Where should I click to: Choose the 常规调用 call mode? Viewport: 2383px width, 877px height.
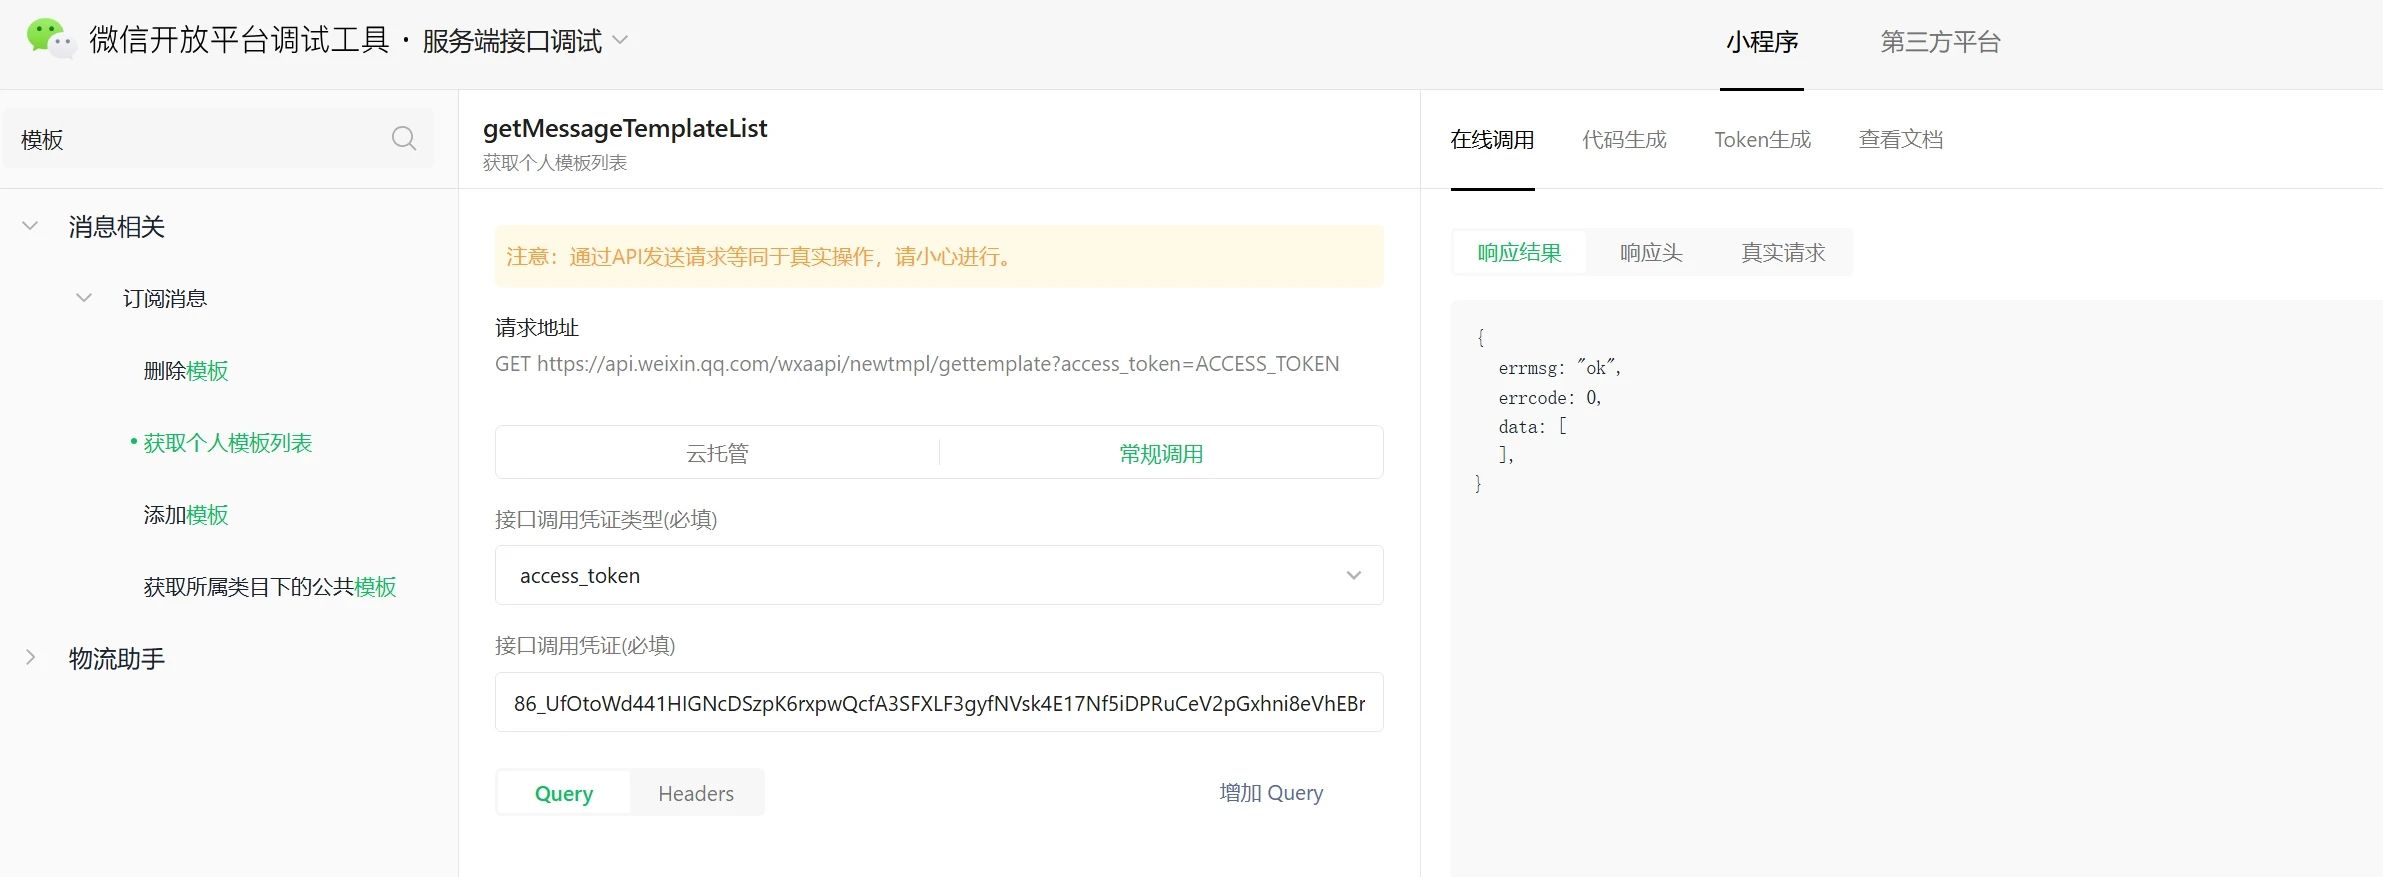point(1161,453)
